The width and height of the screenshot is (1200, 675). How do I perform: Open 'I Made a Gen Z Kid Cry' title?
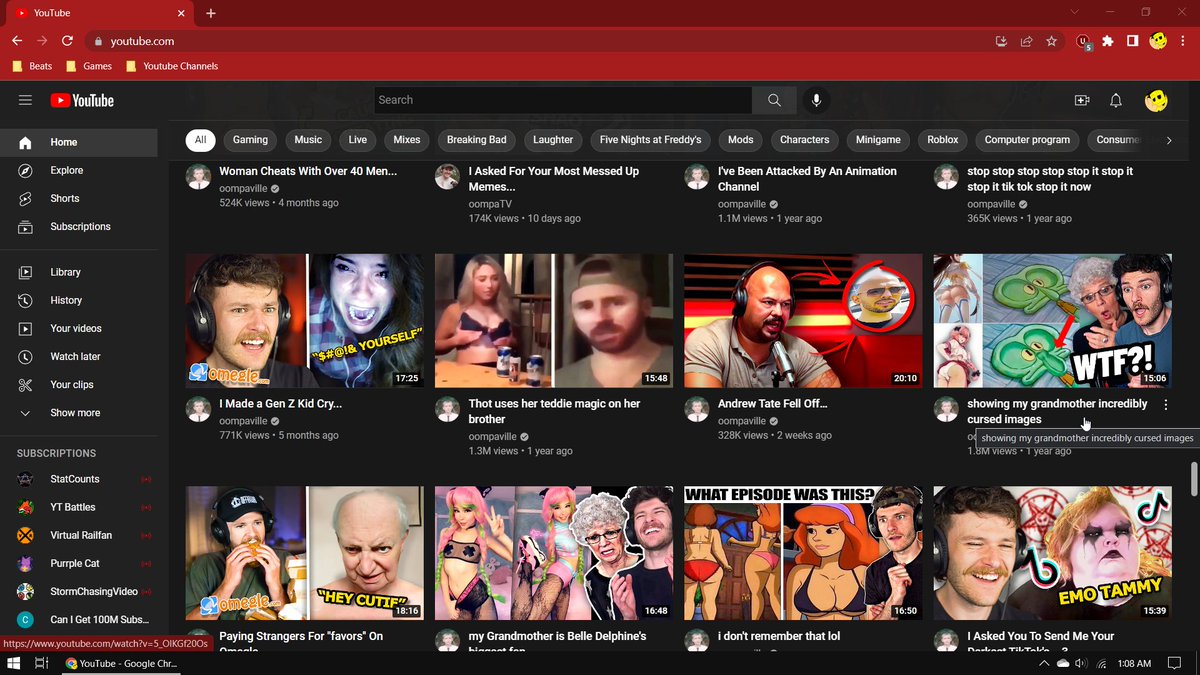point(280,404)
